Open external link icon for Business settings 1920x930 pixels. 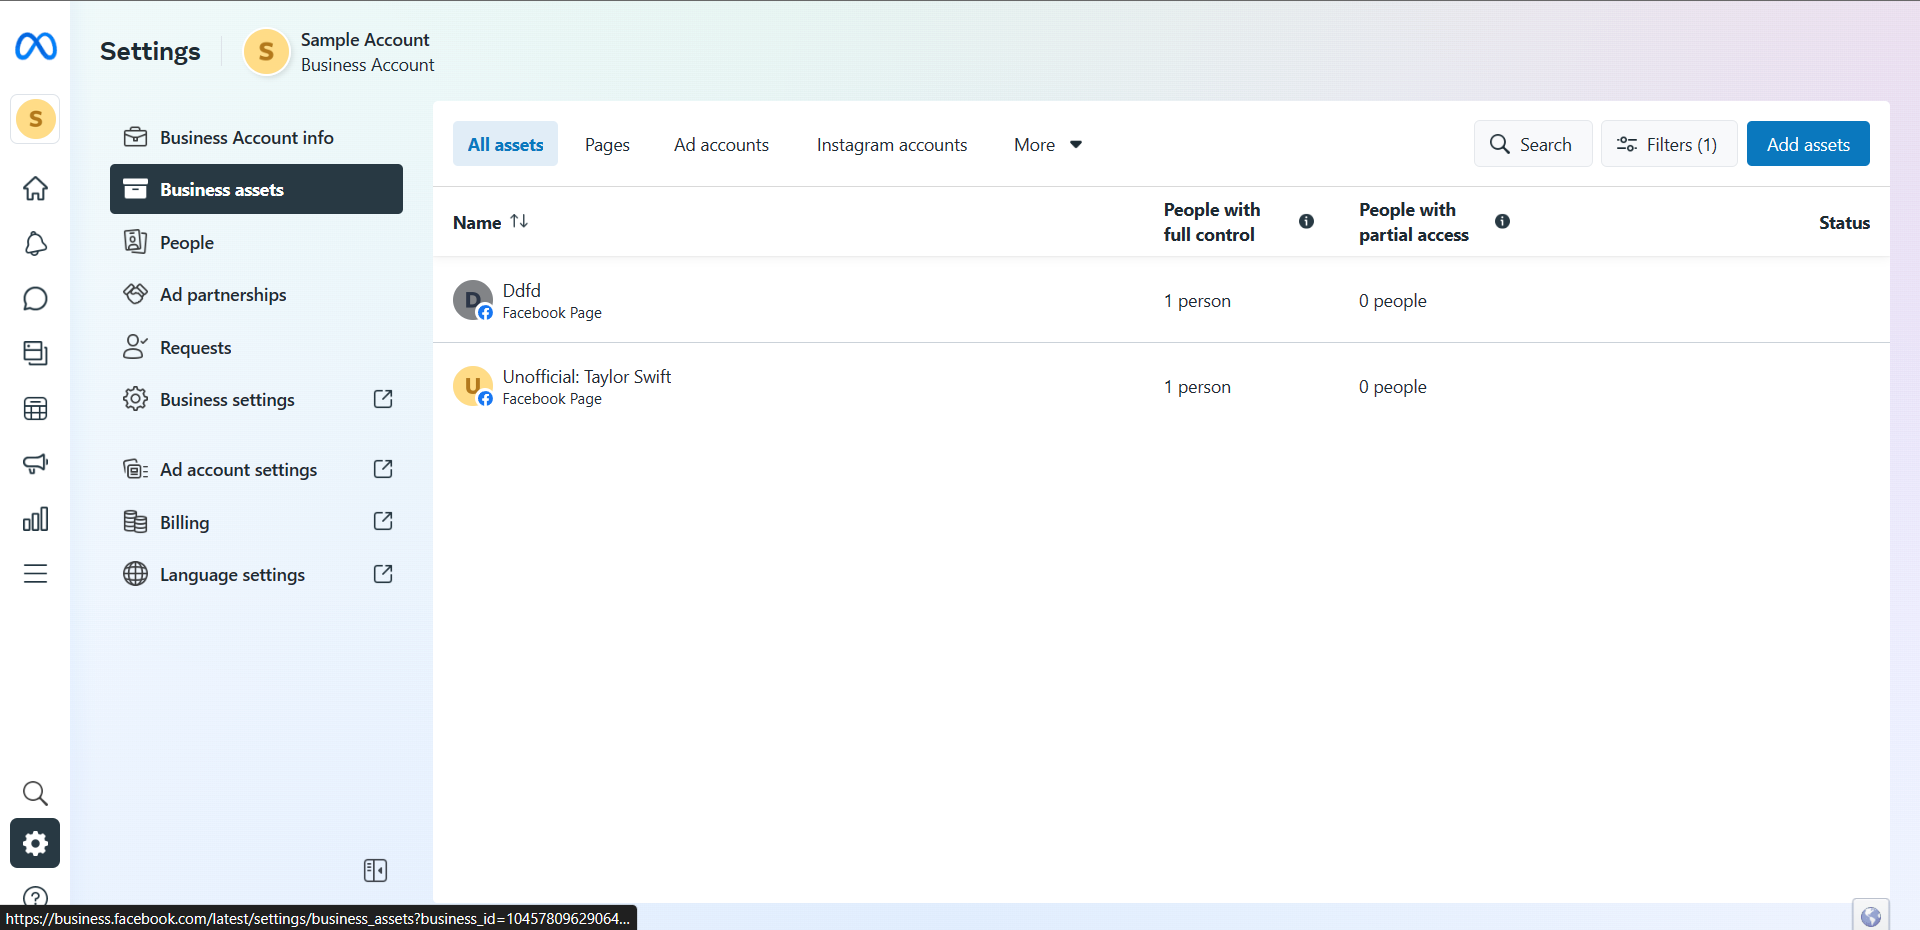click(x=383, y=399)
